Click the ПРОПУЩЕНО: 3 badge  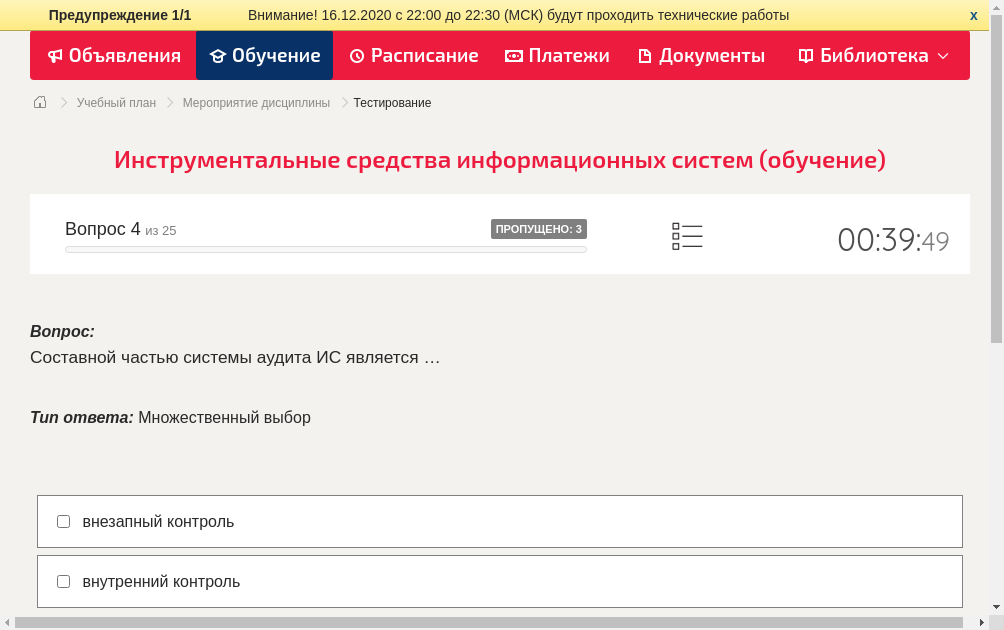538,228
